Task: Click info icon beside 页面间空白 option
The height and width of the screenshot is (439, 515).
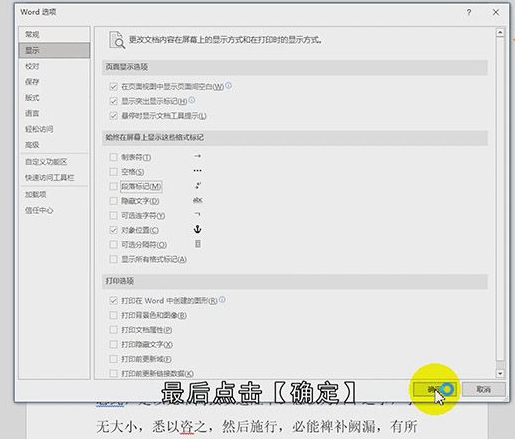Action: pyautogui.click(x=228, y=85)
